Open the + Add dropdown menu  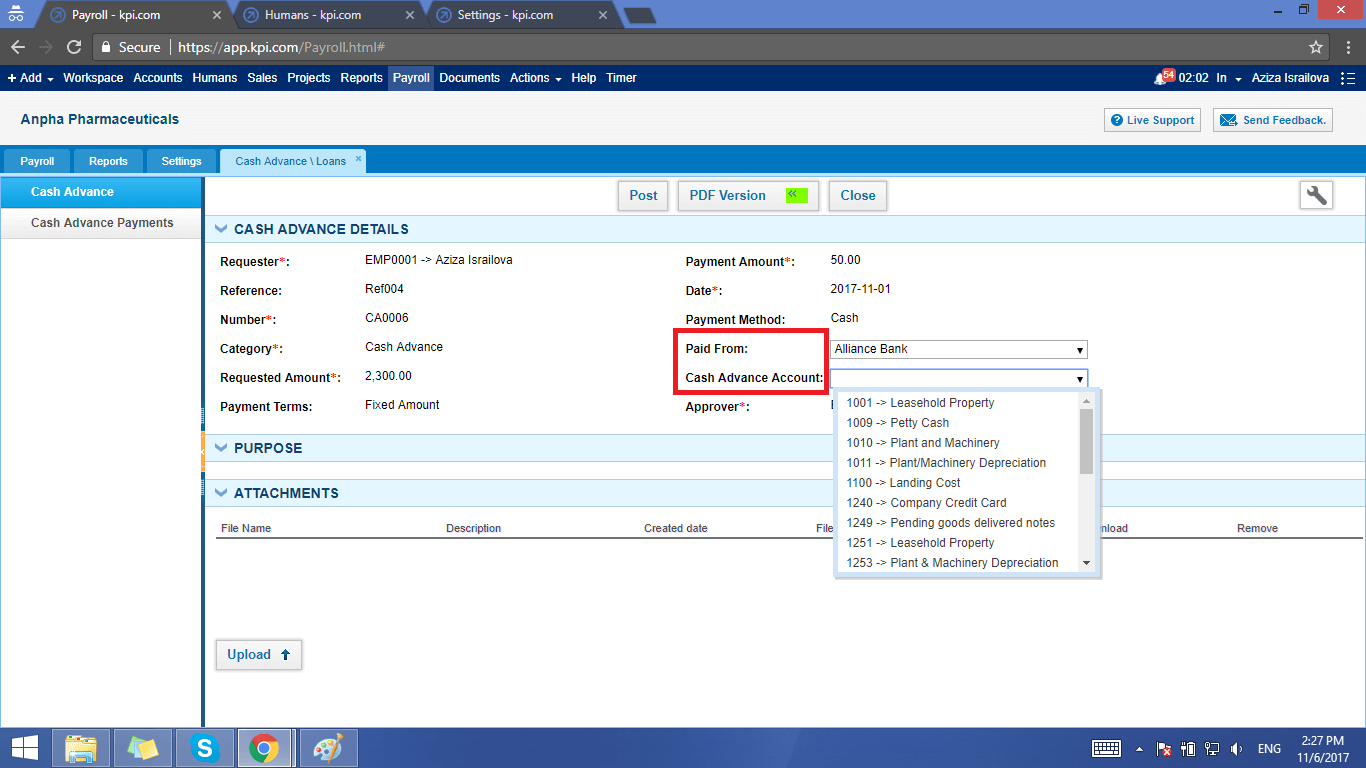click(x=30, y=78)
